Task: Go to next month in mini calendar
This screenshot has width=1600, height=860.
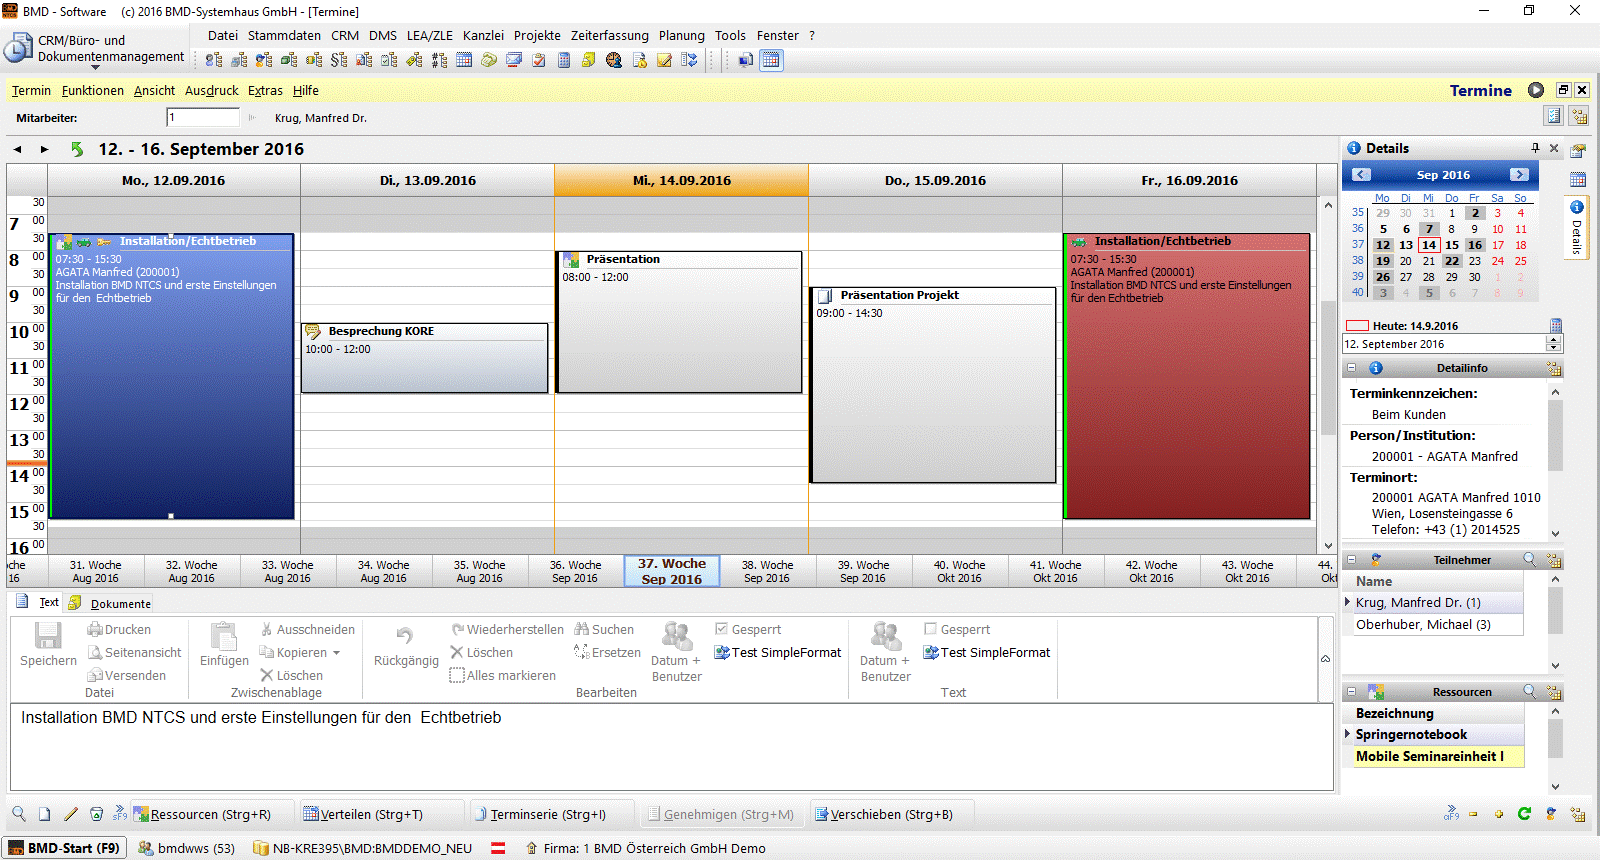Action: pos(1519,175)
